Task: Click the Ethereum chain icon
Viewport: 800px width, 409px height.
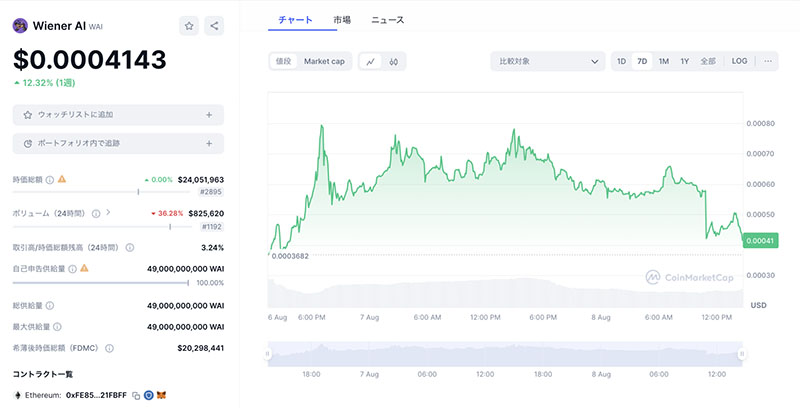Action: click(x=17, y=395)
